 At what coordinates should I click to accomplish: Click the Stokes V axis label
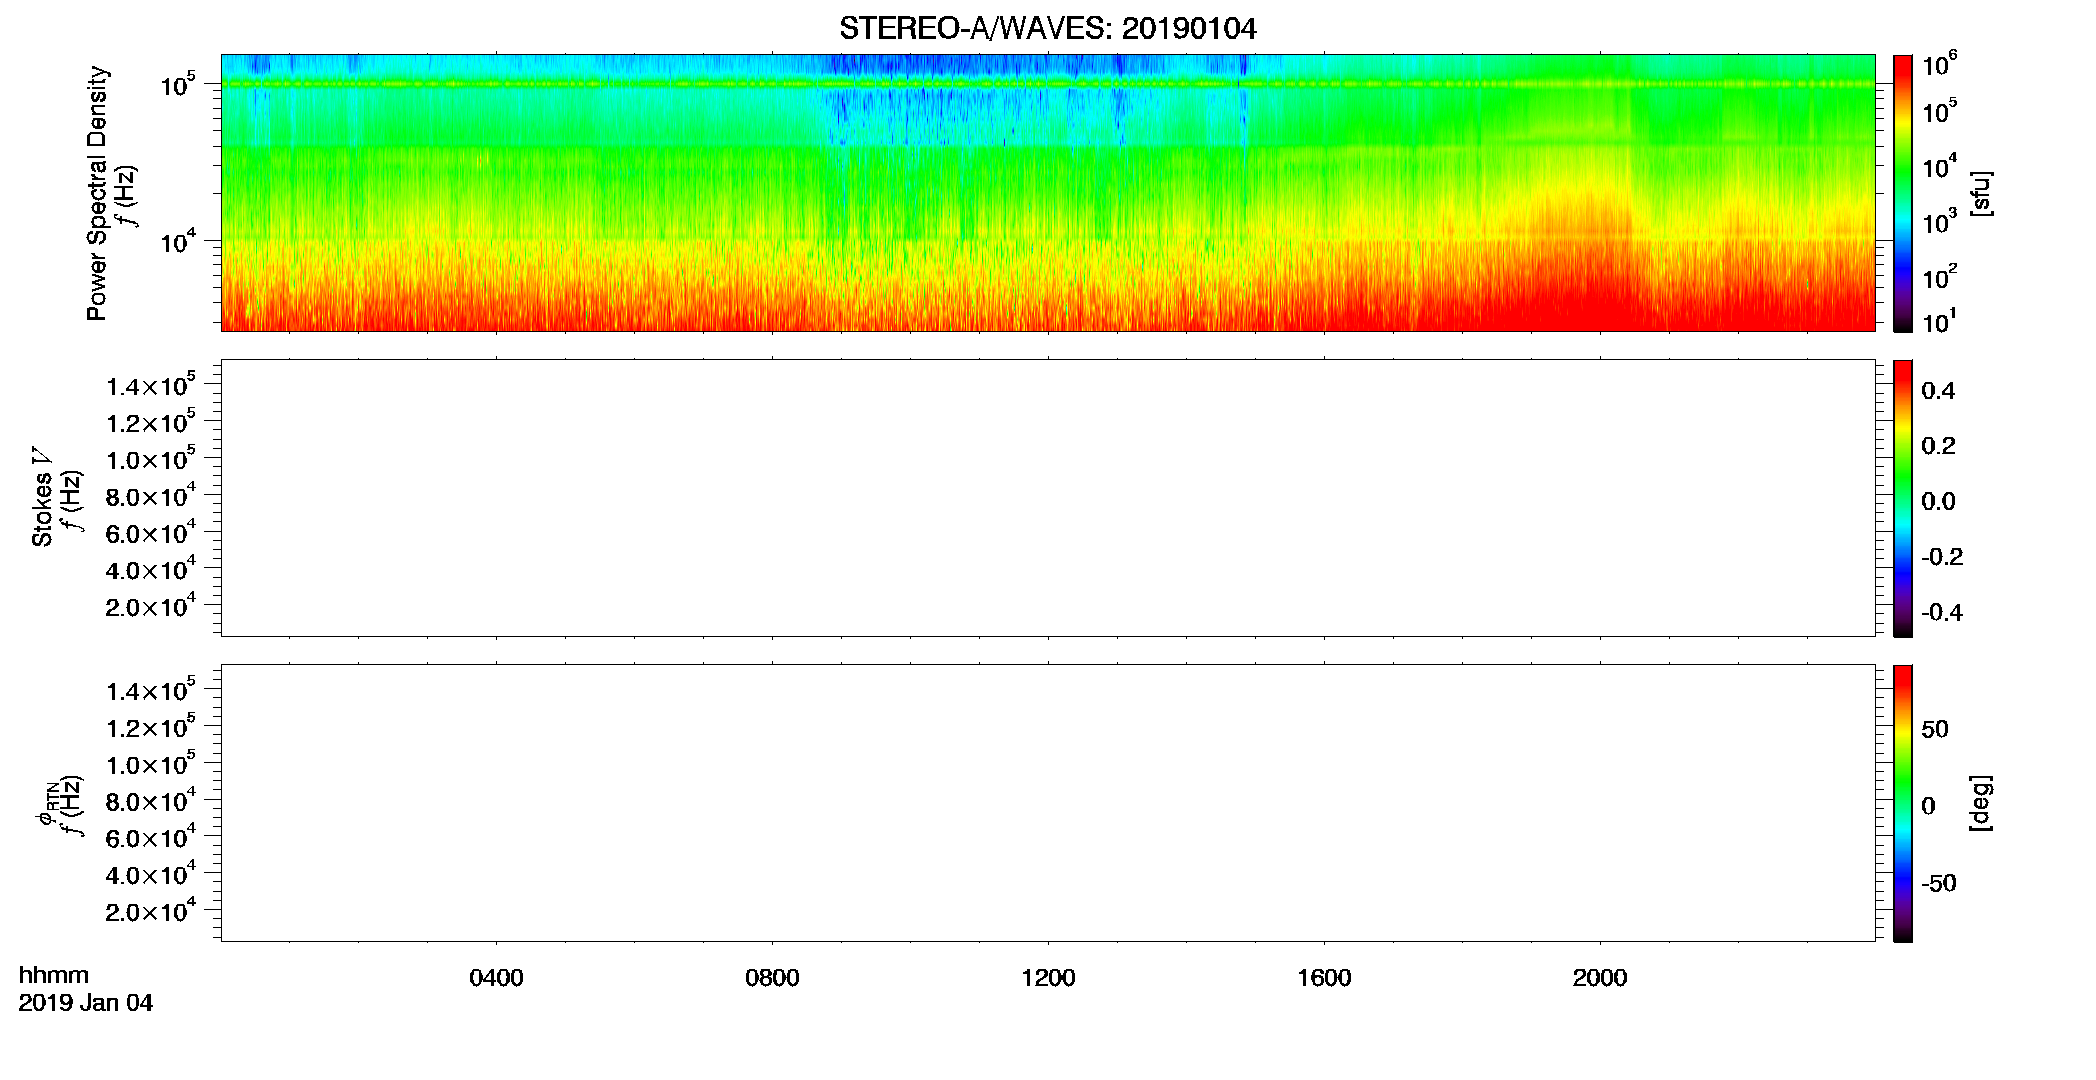coord(43,497)
